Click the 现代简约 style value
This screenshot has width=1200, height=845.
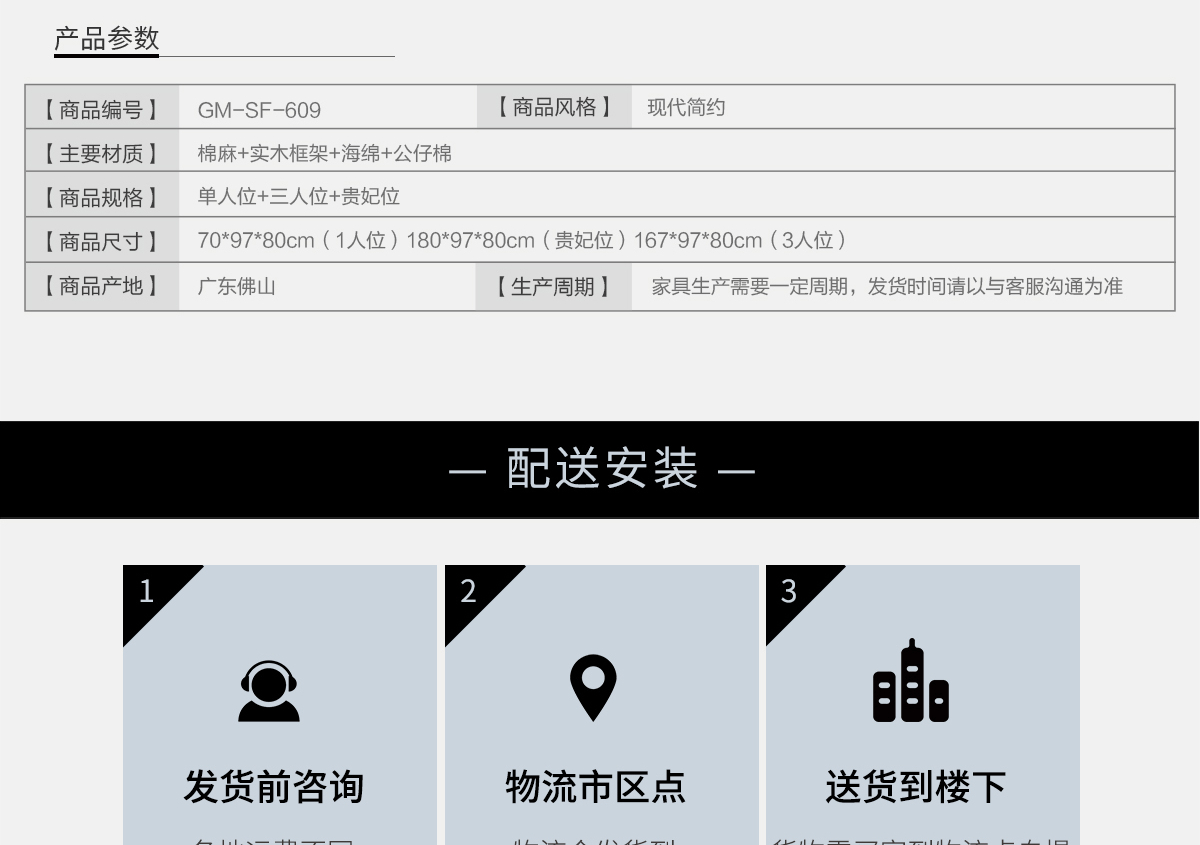pos(686,108)
